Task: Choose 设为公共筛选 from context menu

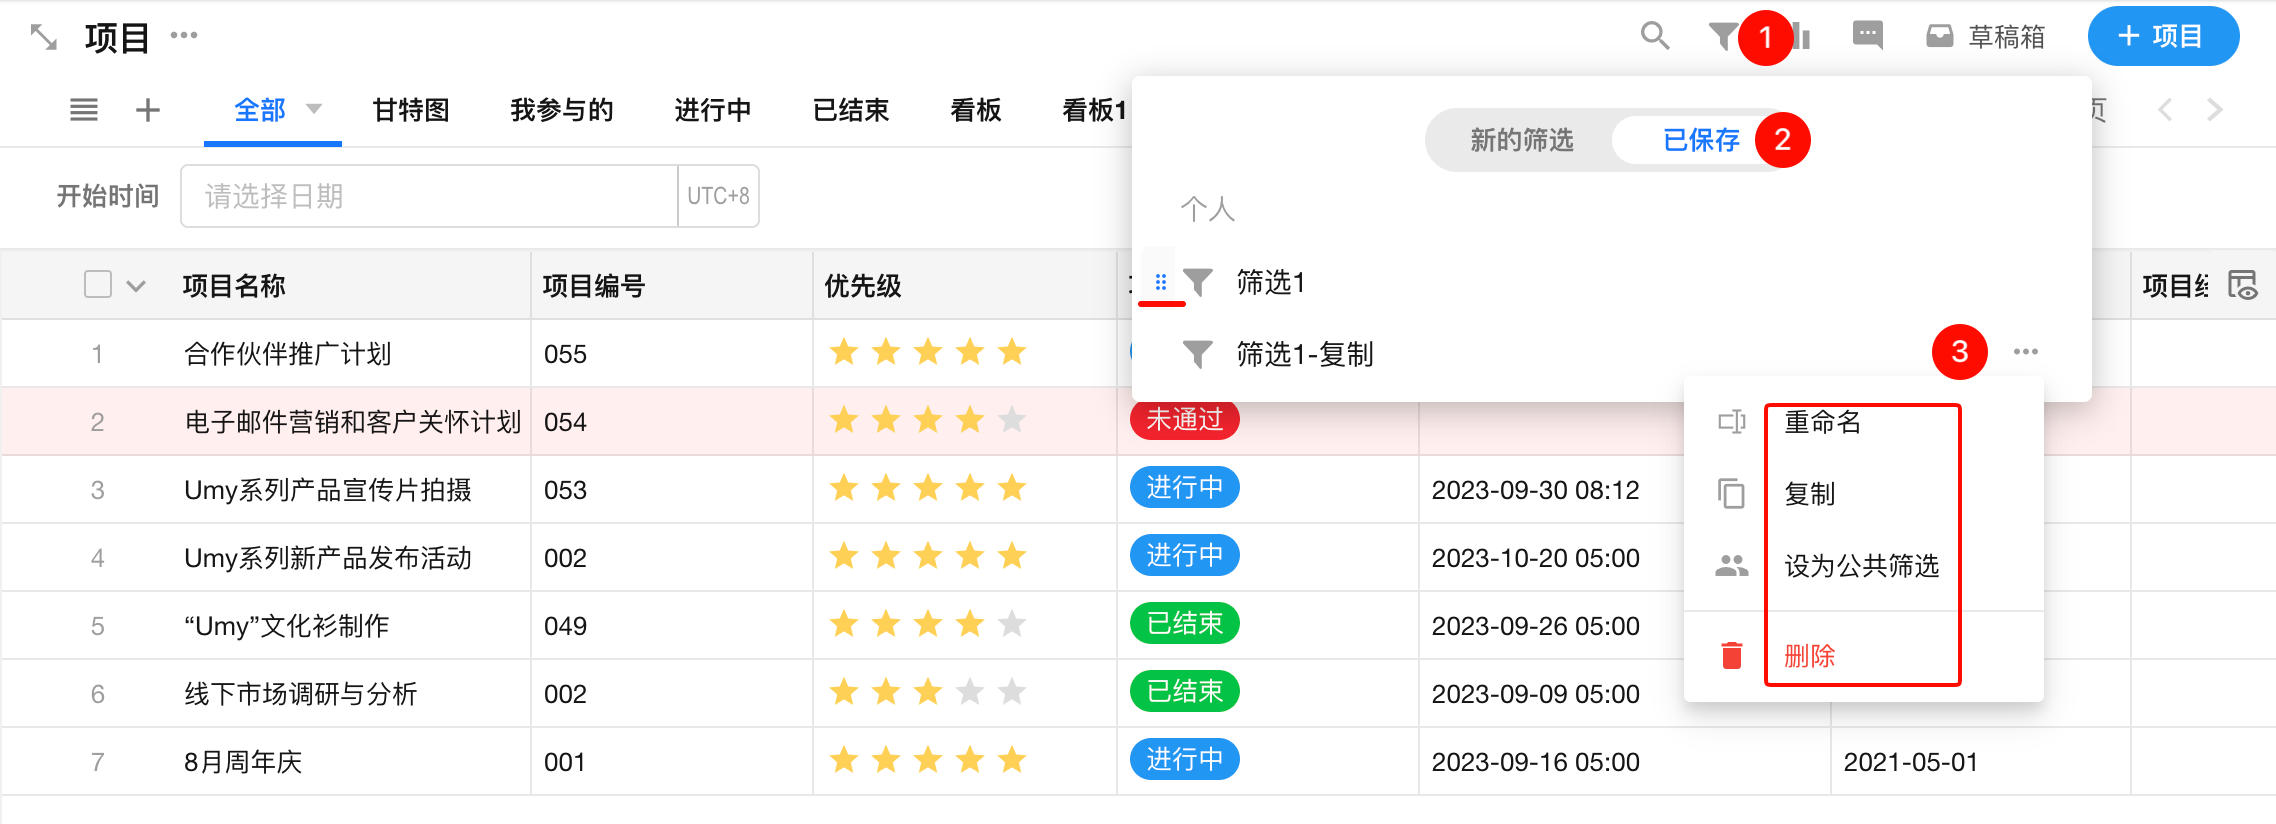Action: tap(1861, 566)
